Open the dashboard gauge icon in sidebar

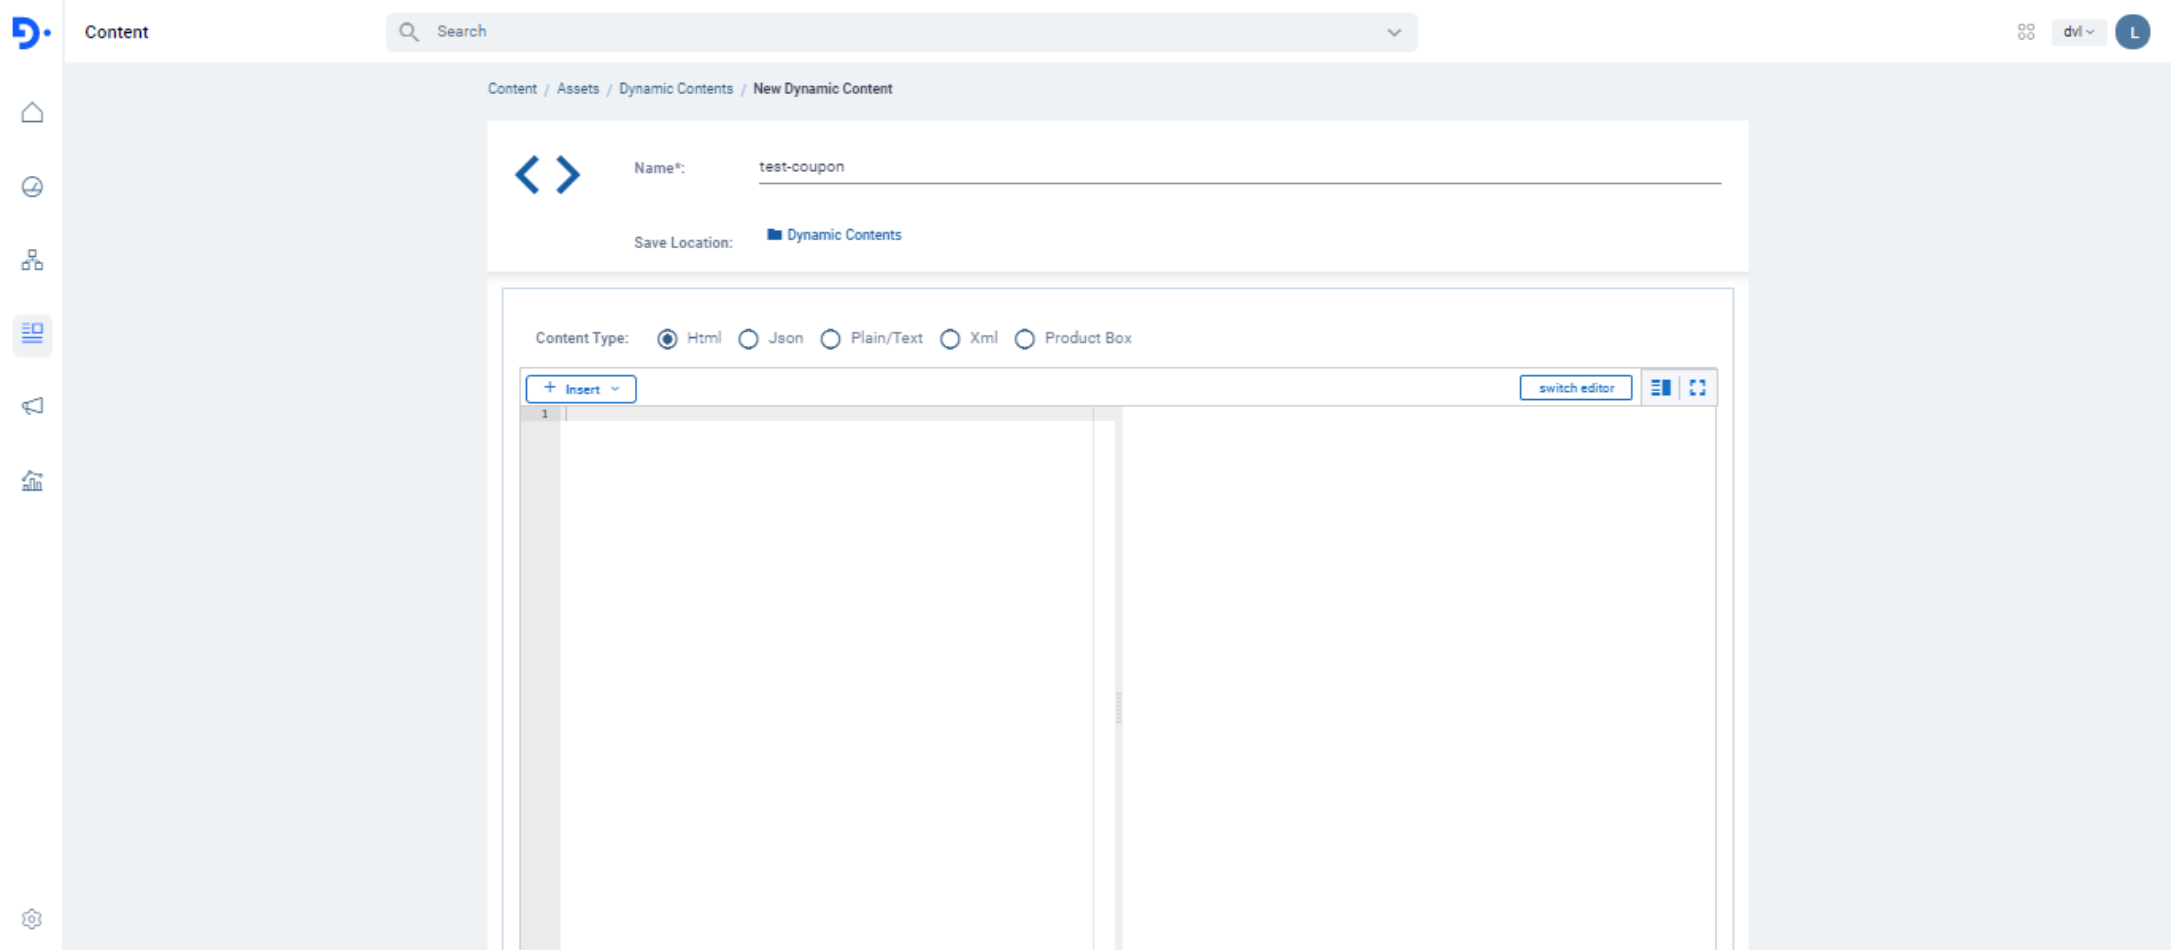click(x=32, y=187)
